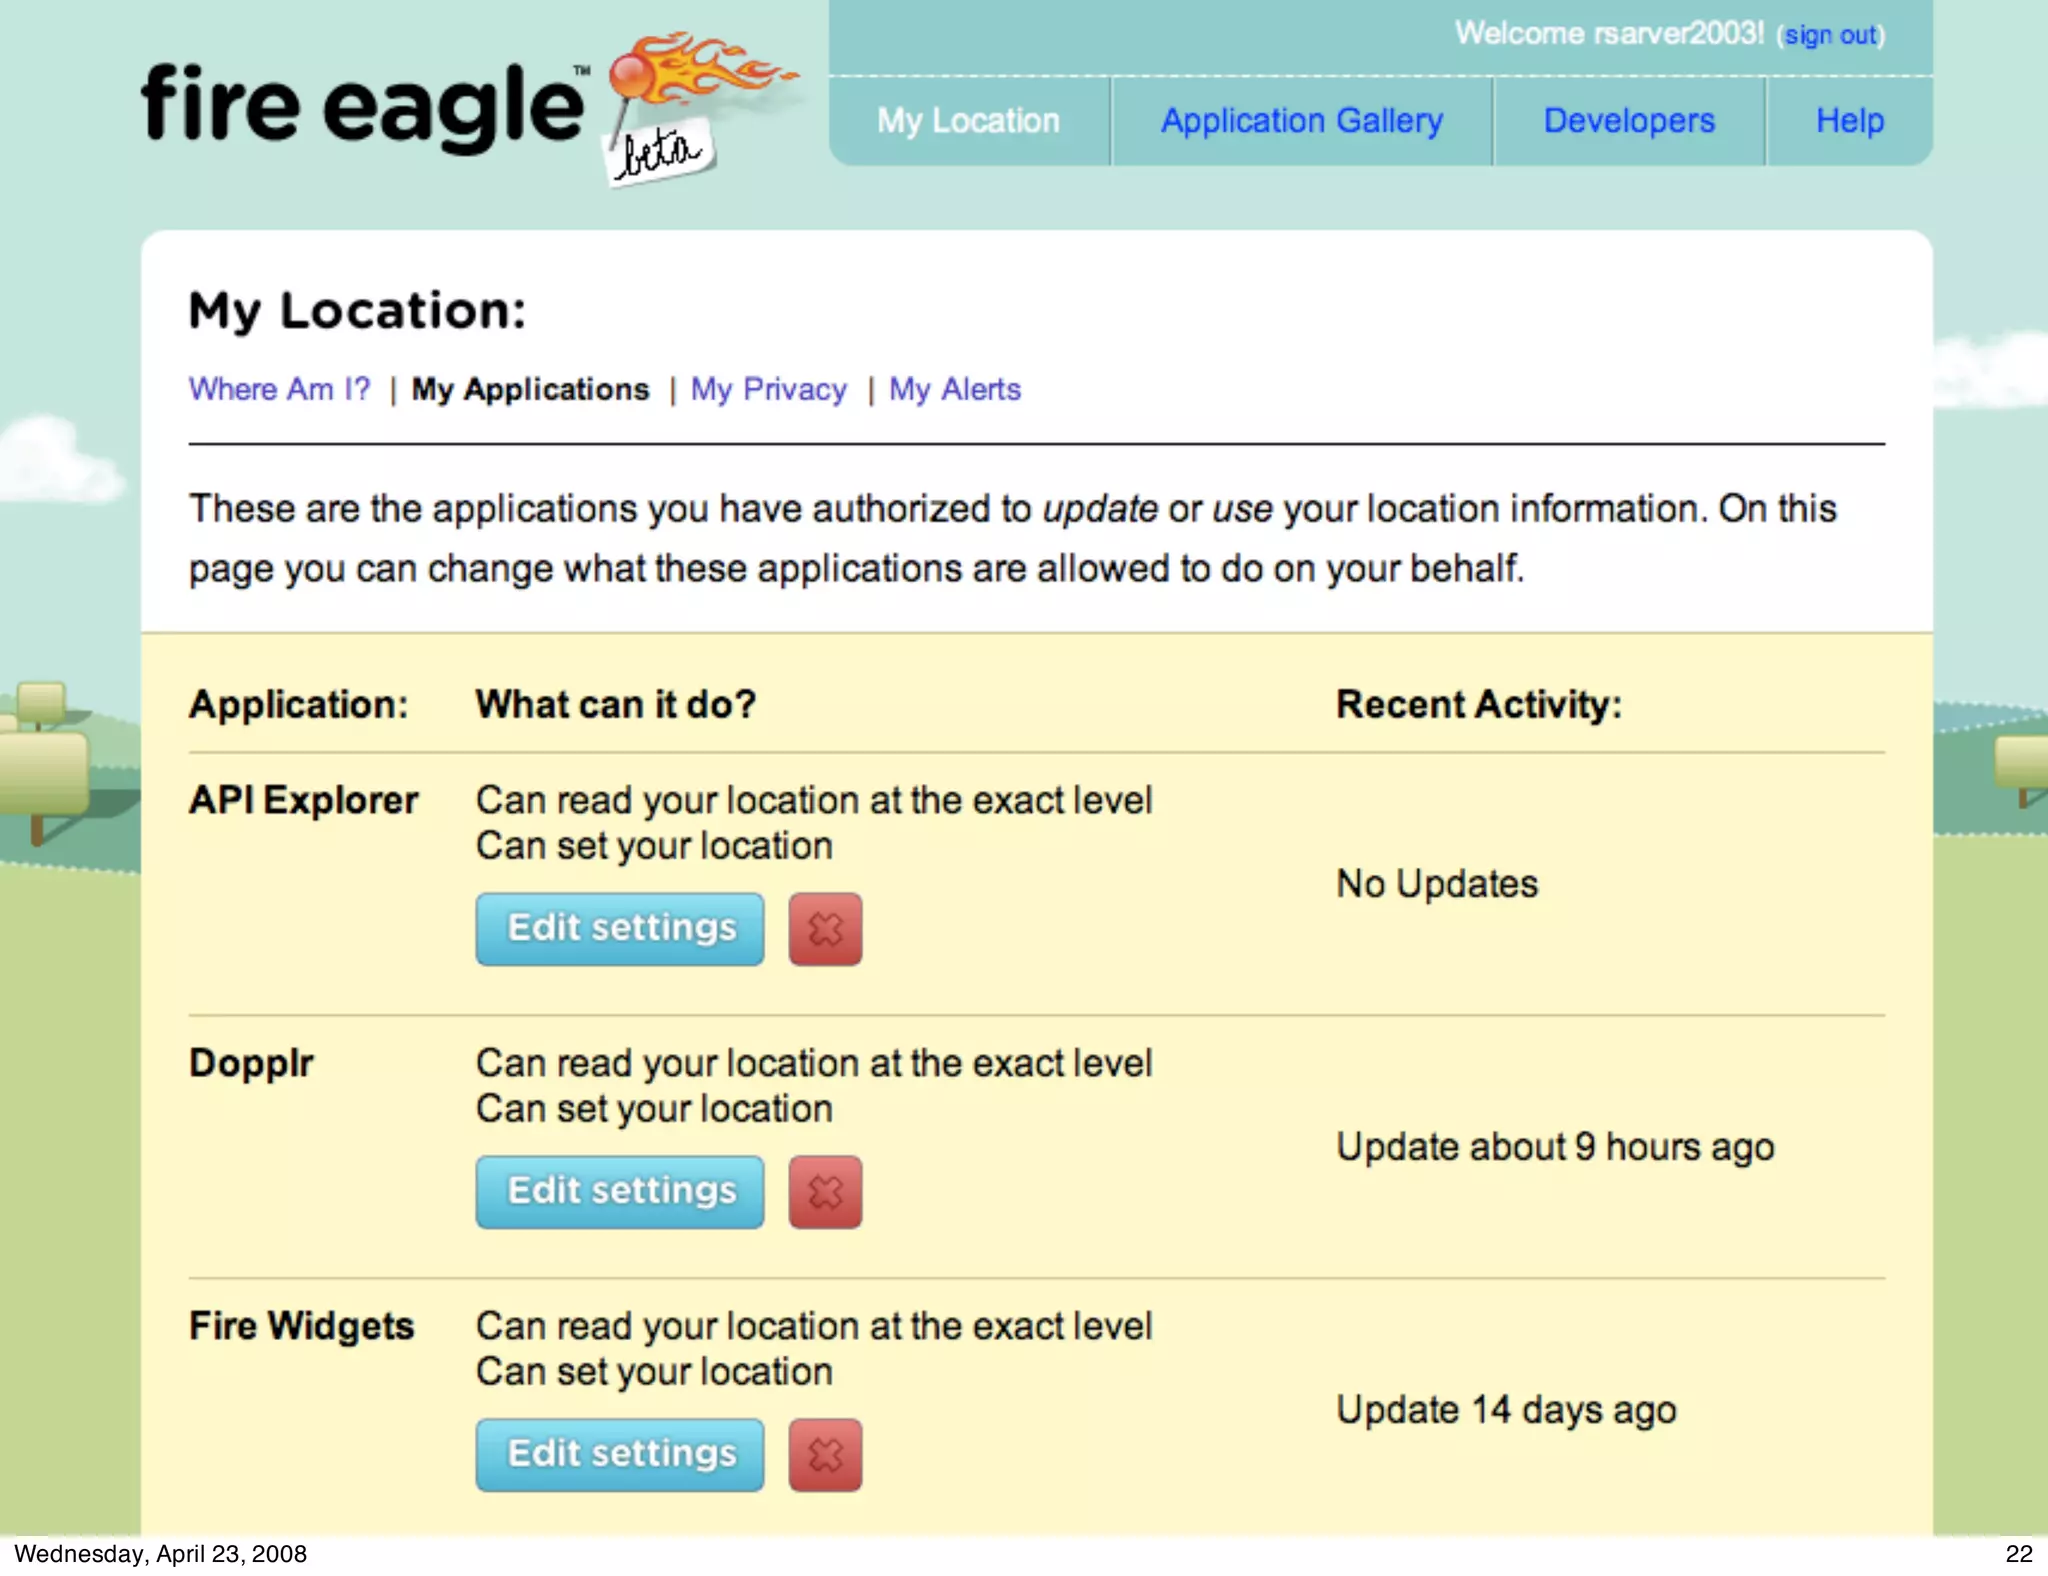Click the API Explorer application name

click(304, 800)
